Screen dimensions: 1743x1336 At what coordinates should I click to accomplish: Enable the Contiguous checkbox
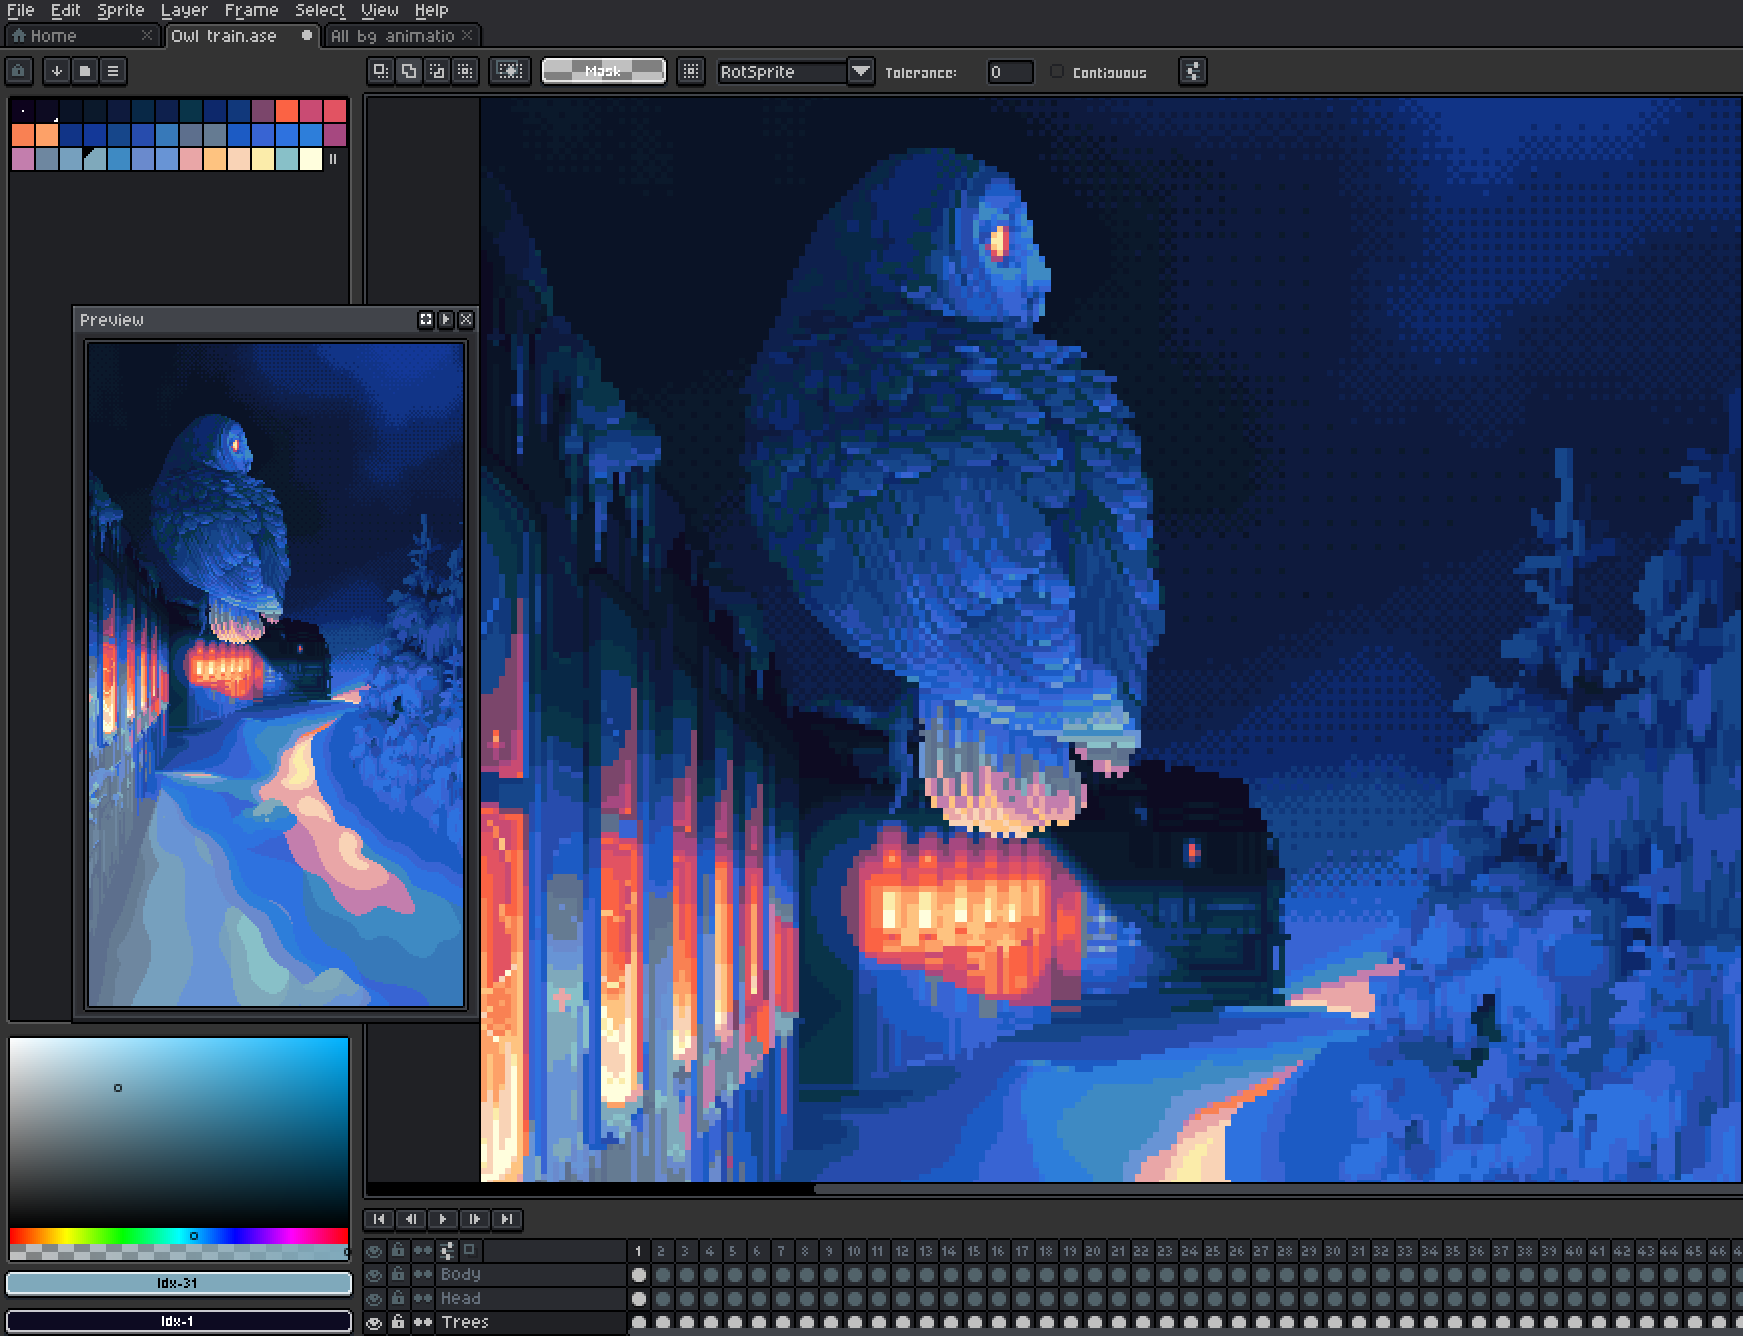click(x=1057, y=72)
